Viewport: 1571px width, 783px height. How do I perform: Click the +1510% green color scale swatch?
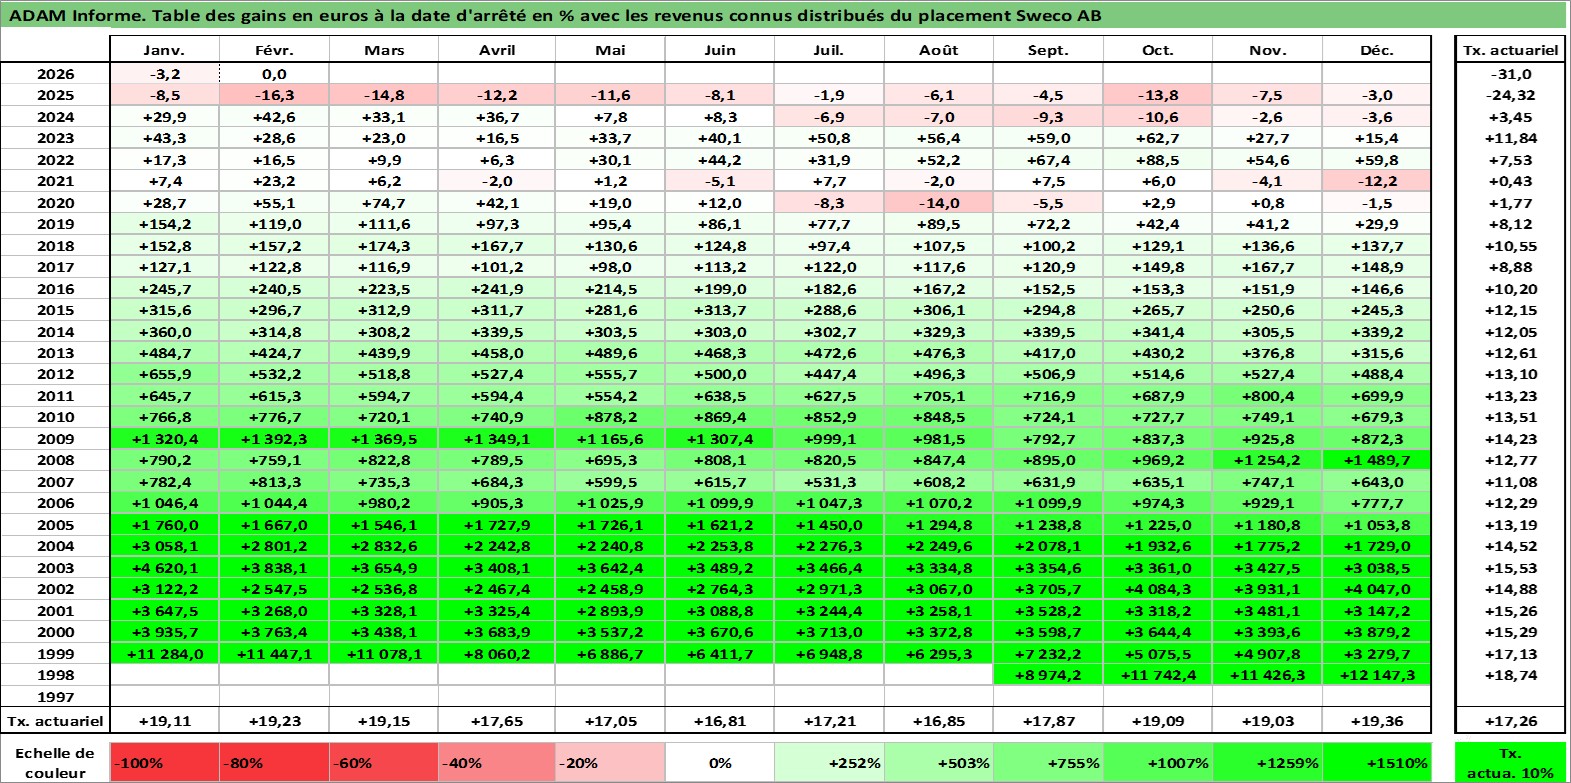1377,762
